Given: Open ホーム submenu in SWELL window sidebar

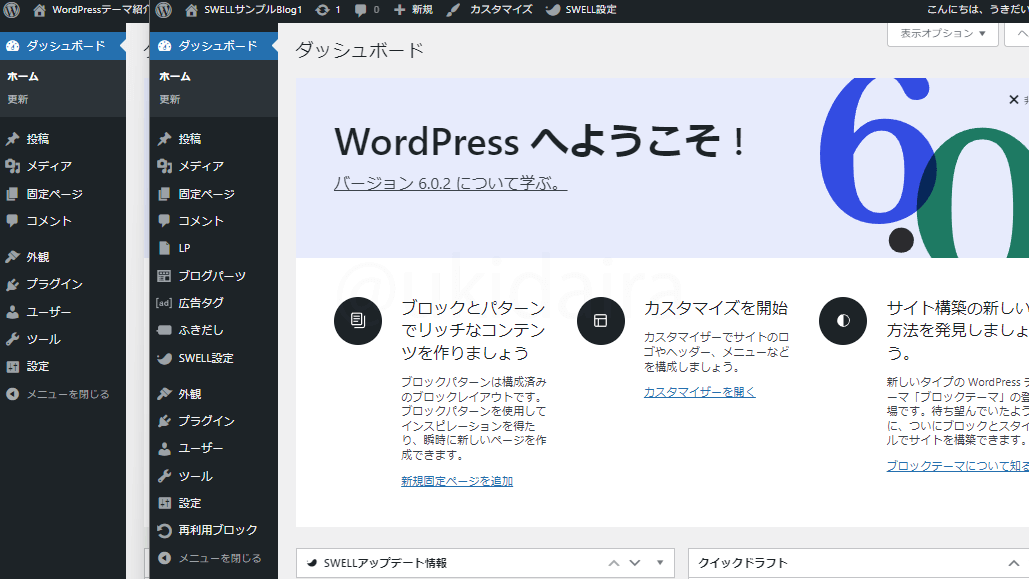Looking at the screenshot, I should (175, 77).
